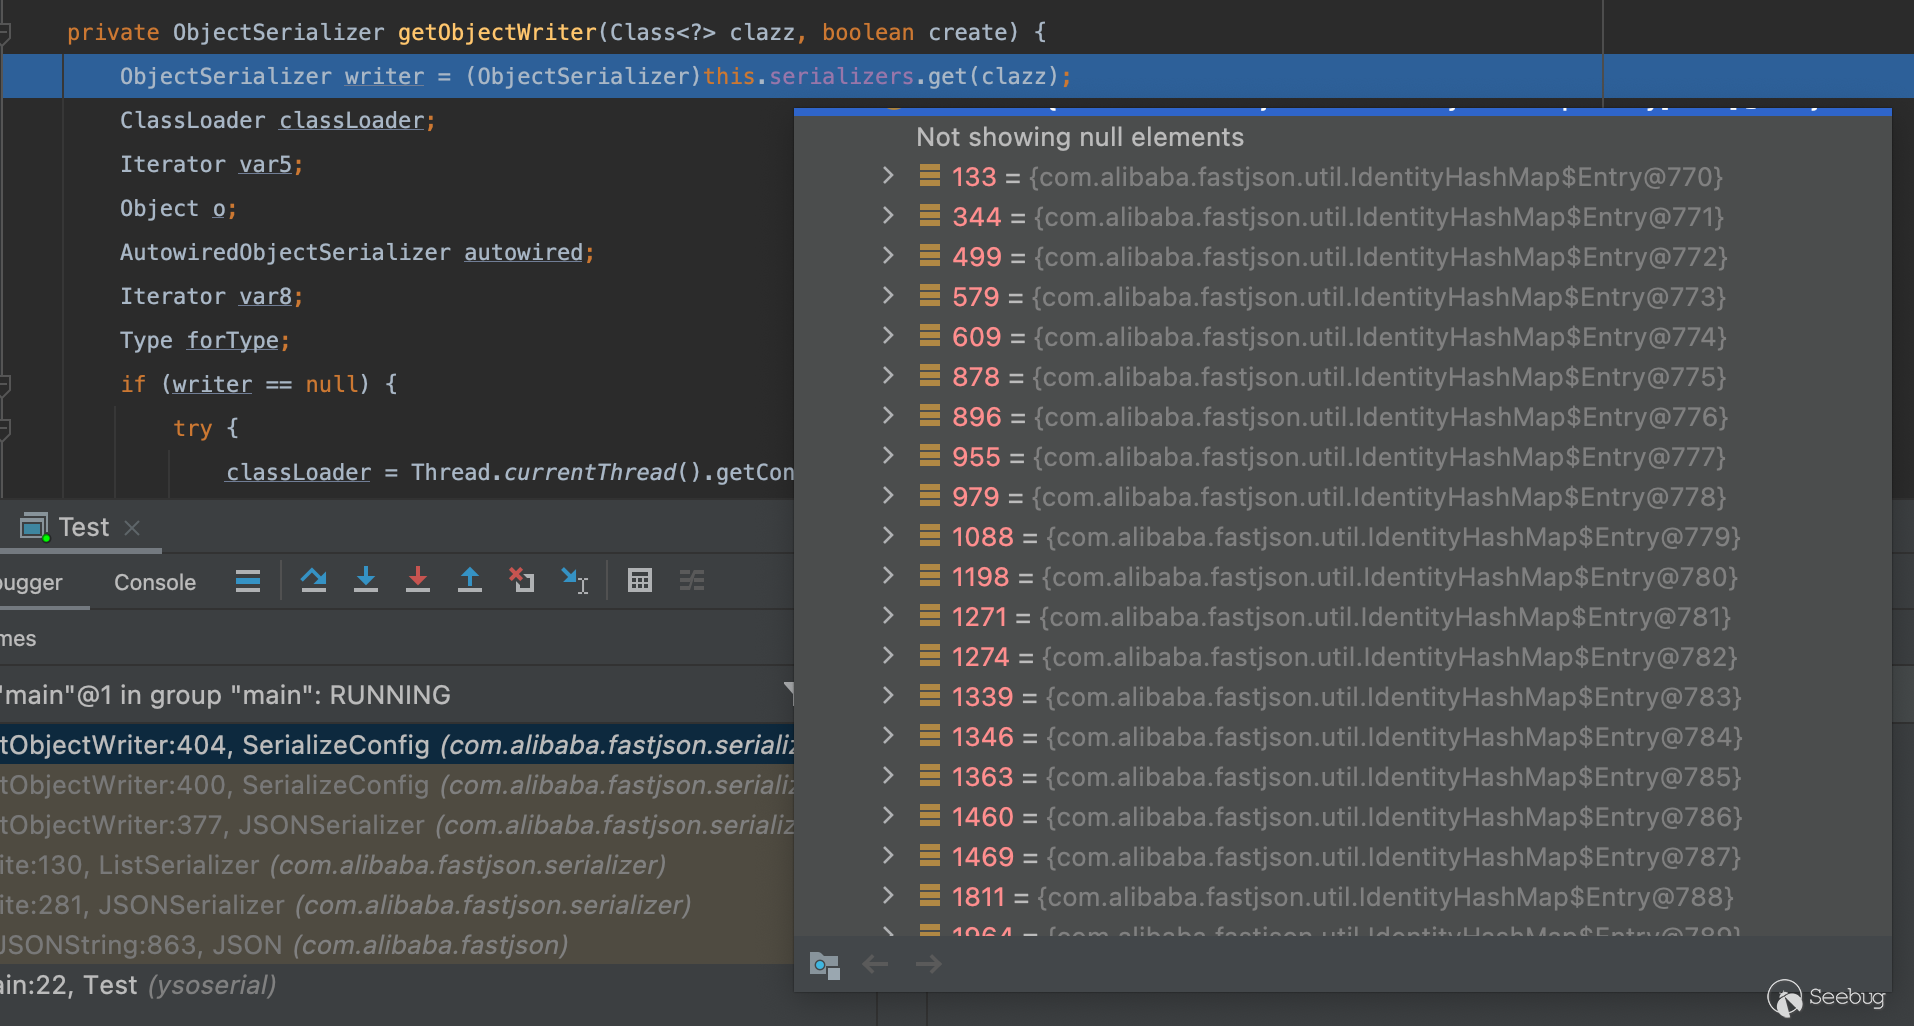Click the Show Execution Point icon
The image size is (1914, 1026).
tap(248, 580)
